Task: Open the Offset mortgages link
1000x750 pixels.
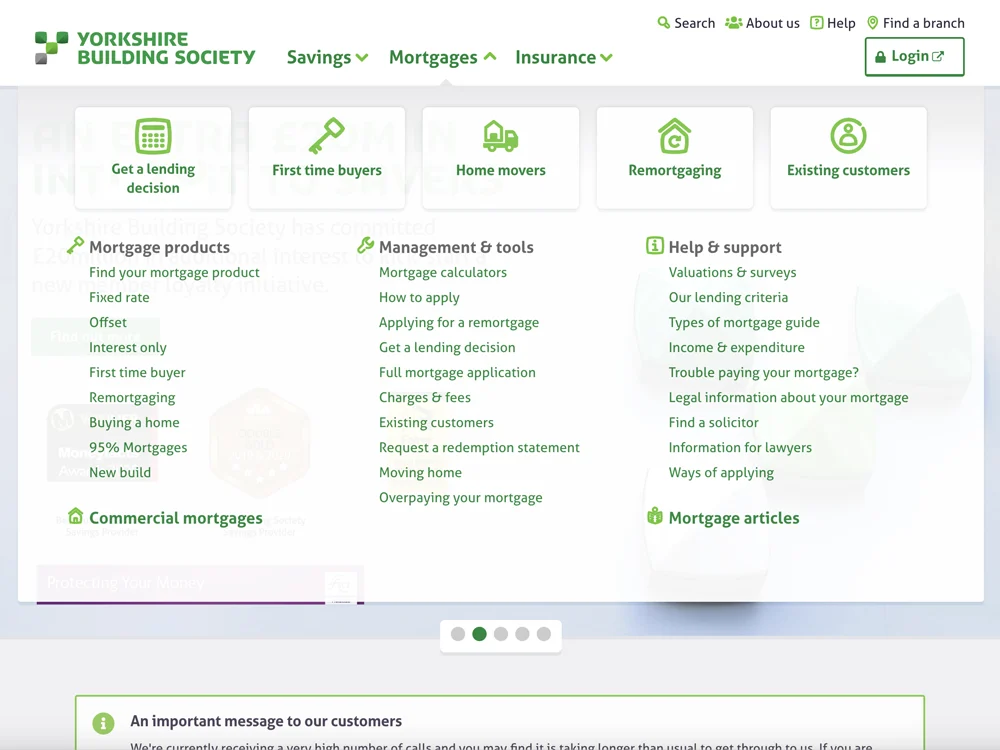Action: pos(108,322)
